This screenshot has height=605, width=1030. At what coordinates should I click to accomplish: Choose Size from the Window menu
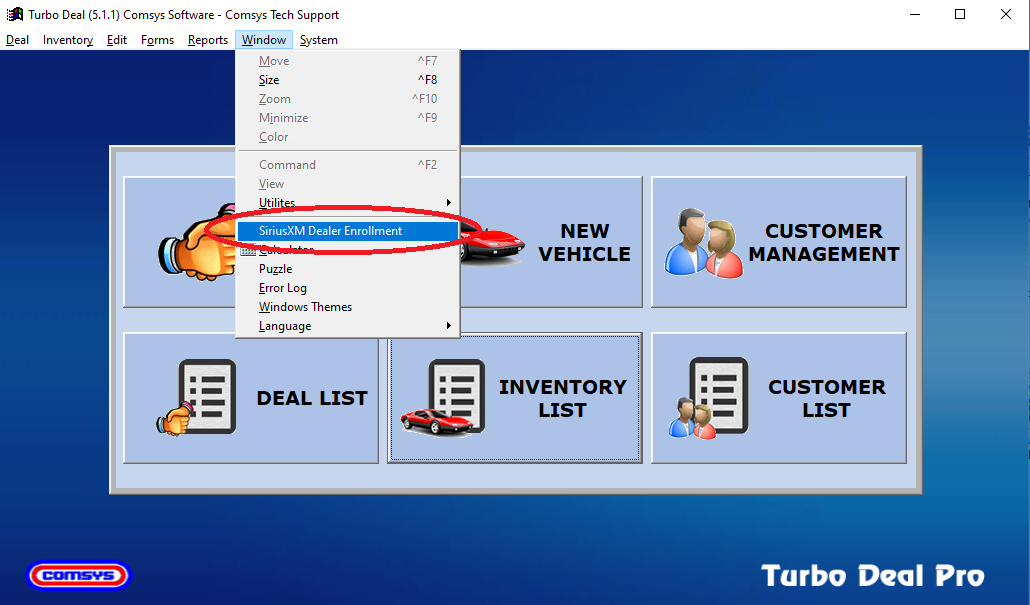tap(347, 80)
